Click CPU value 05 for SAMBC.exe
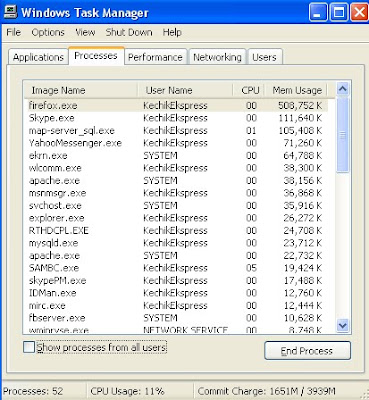 click(x=251, y=268)
